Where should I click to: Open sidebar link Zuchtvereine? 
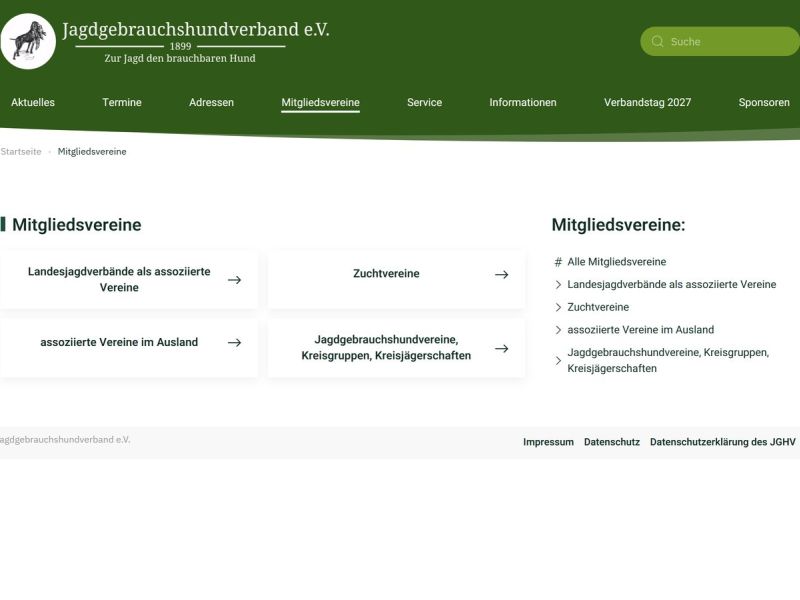pos(598,307)
